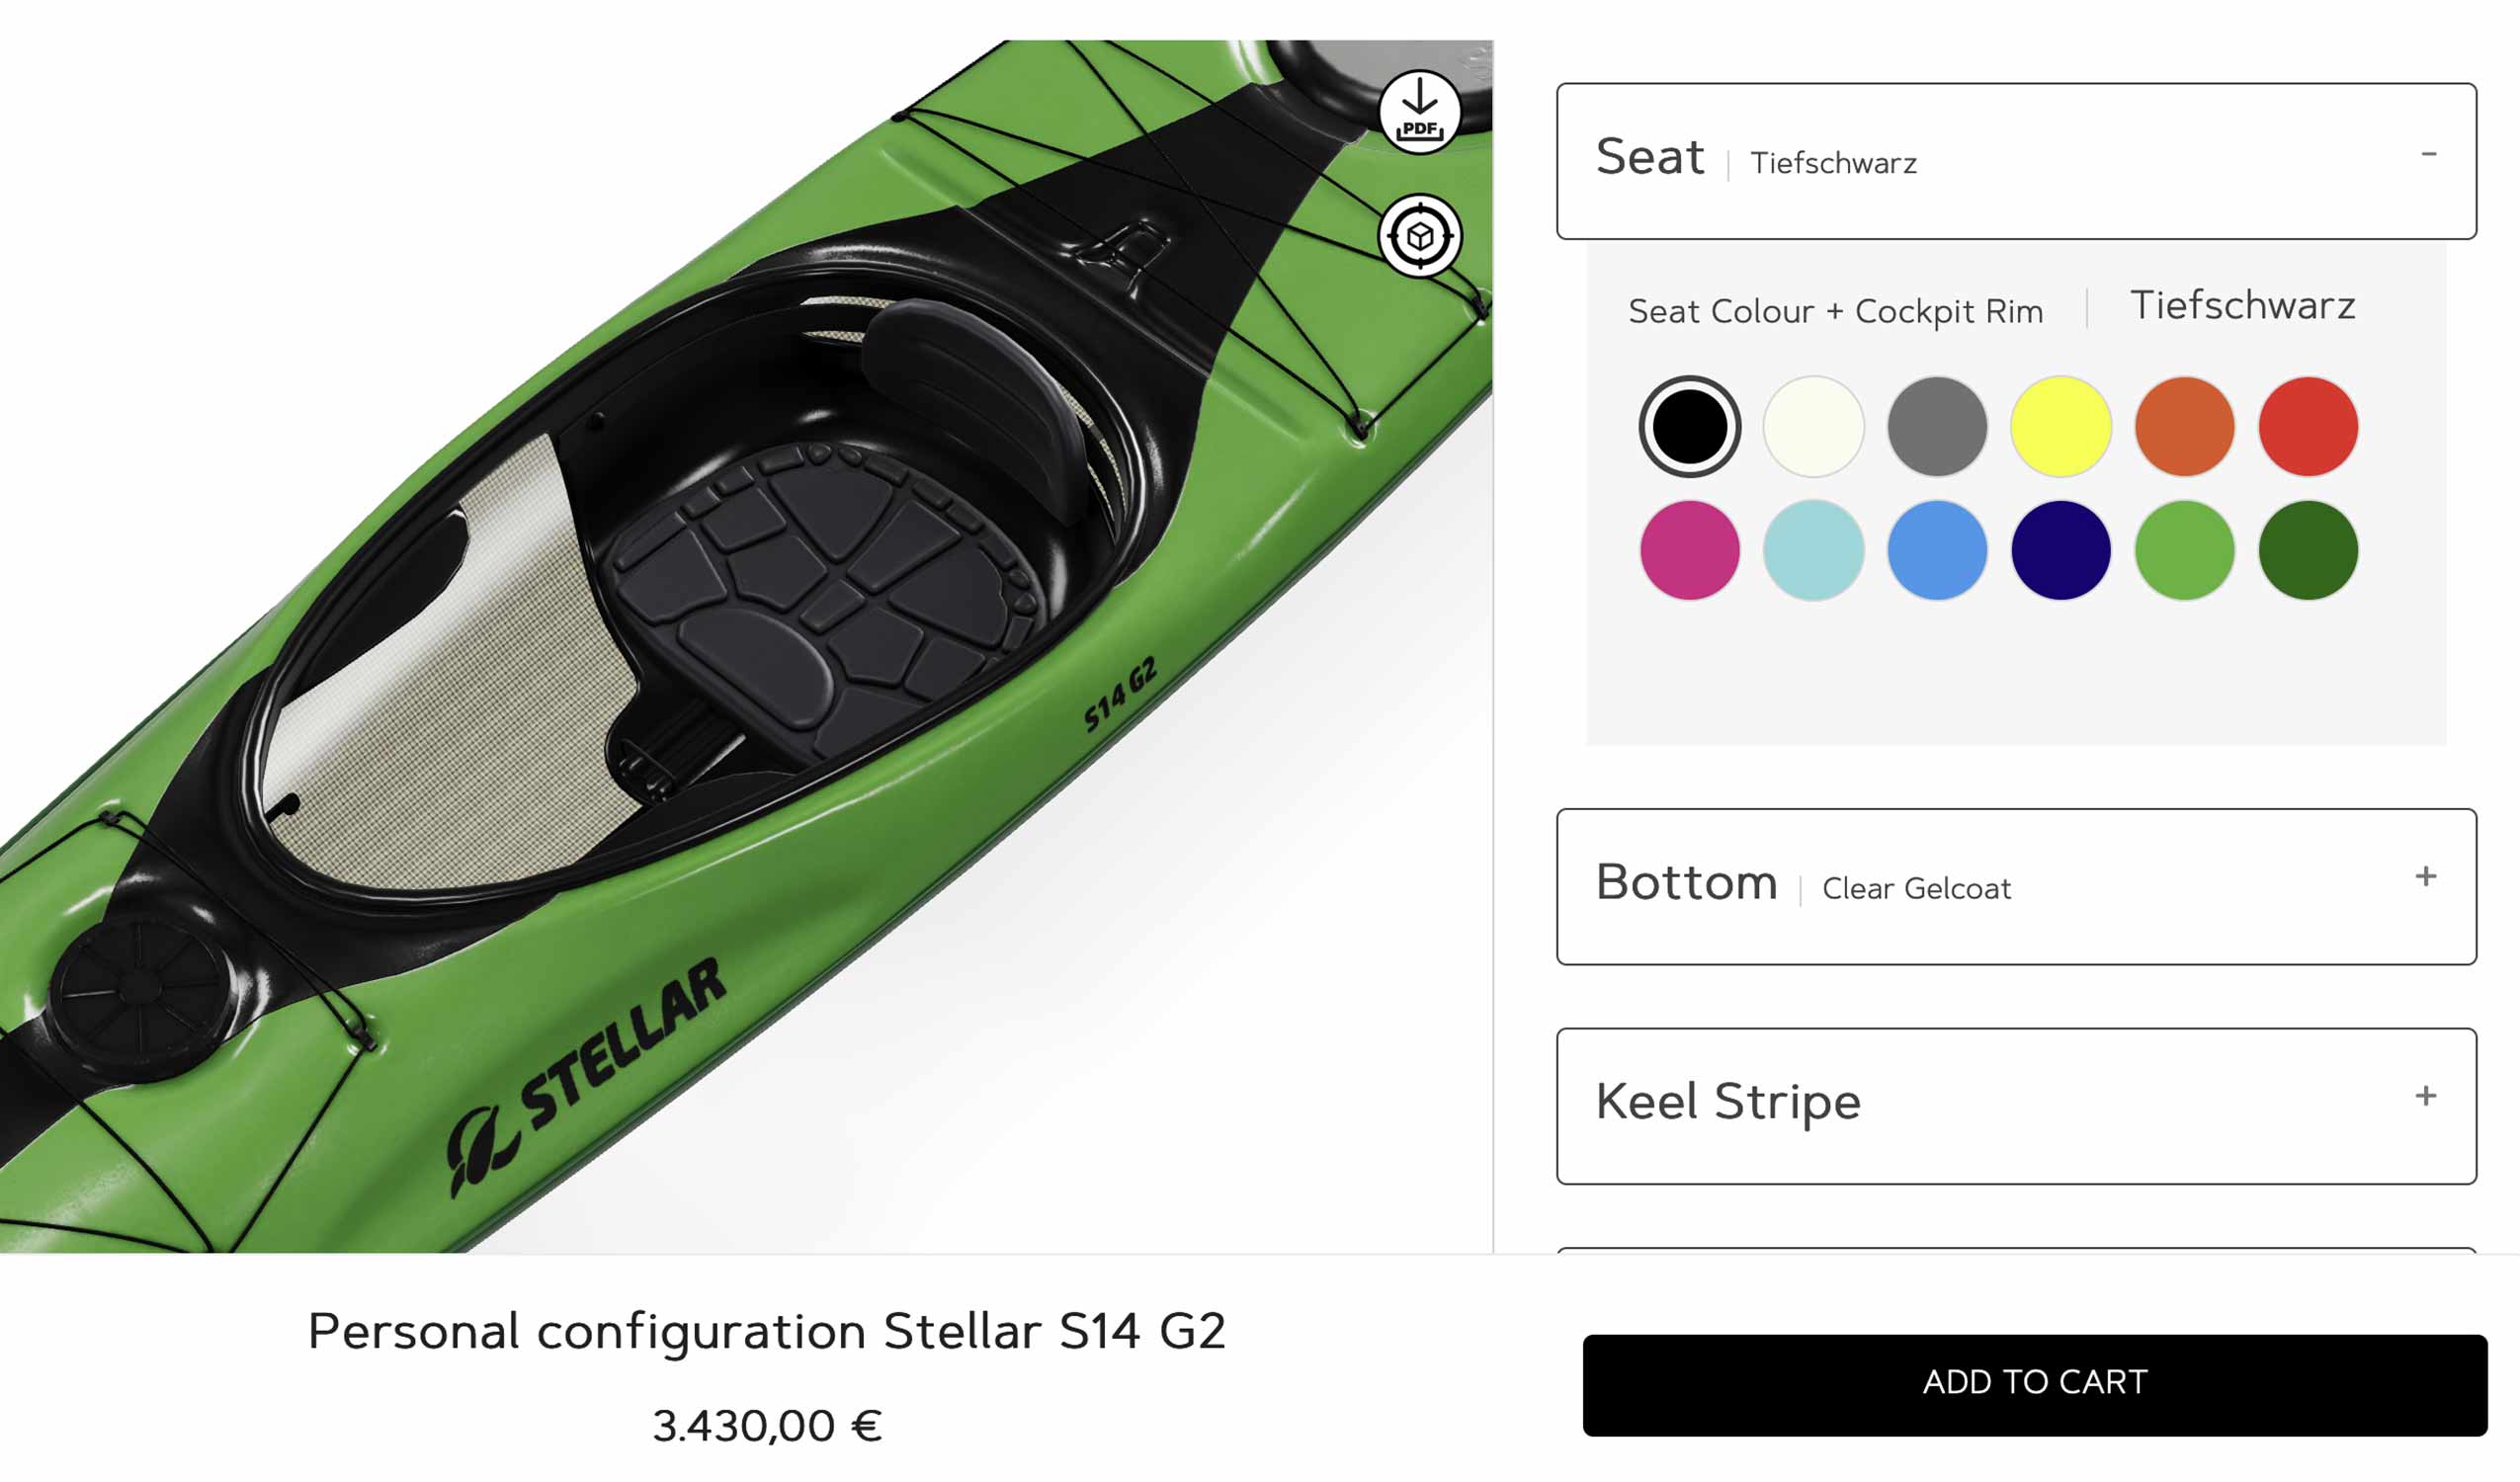
Task: Select the black Tiefschwarz seat colour
Action: click(1690, 427)
